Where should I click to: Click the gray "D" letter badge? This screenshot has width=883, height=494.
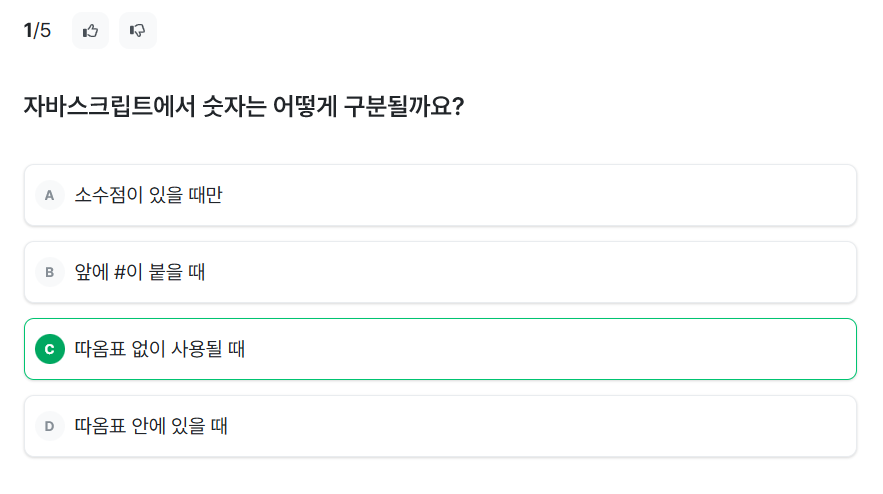[49, 426]
